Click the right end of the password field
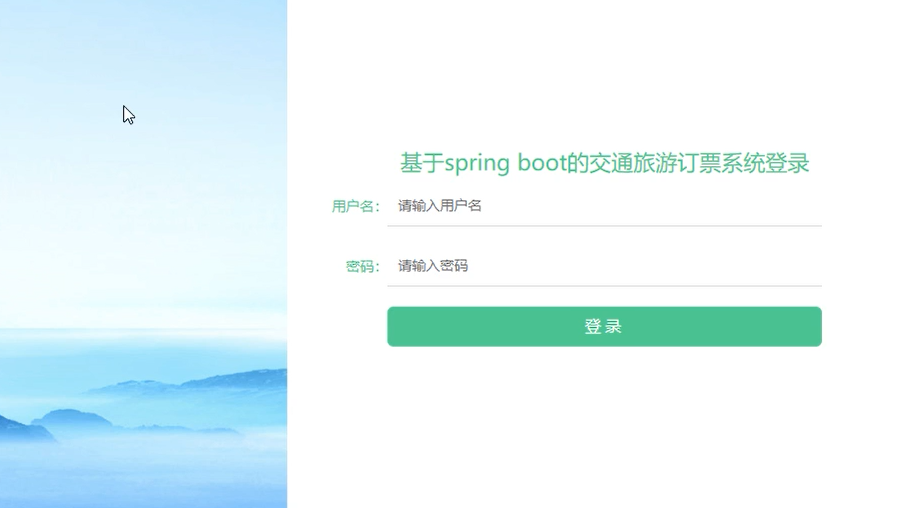This screenshot has width=921, height=508. coord(811,266)
